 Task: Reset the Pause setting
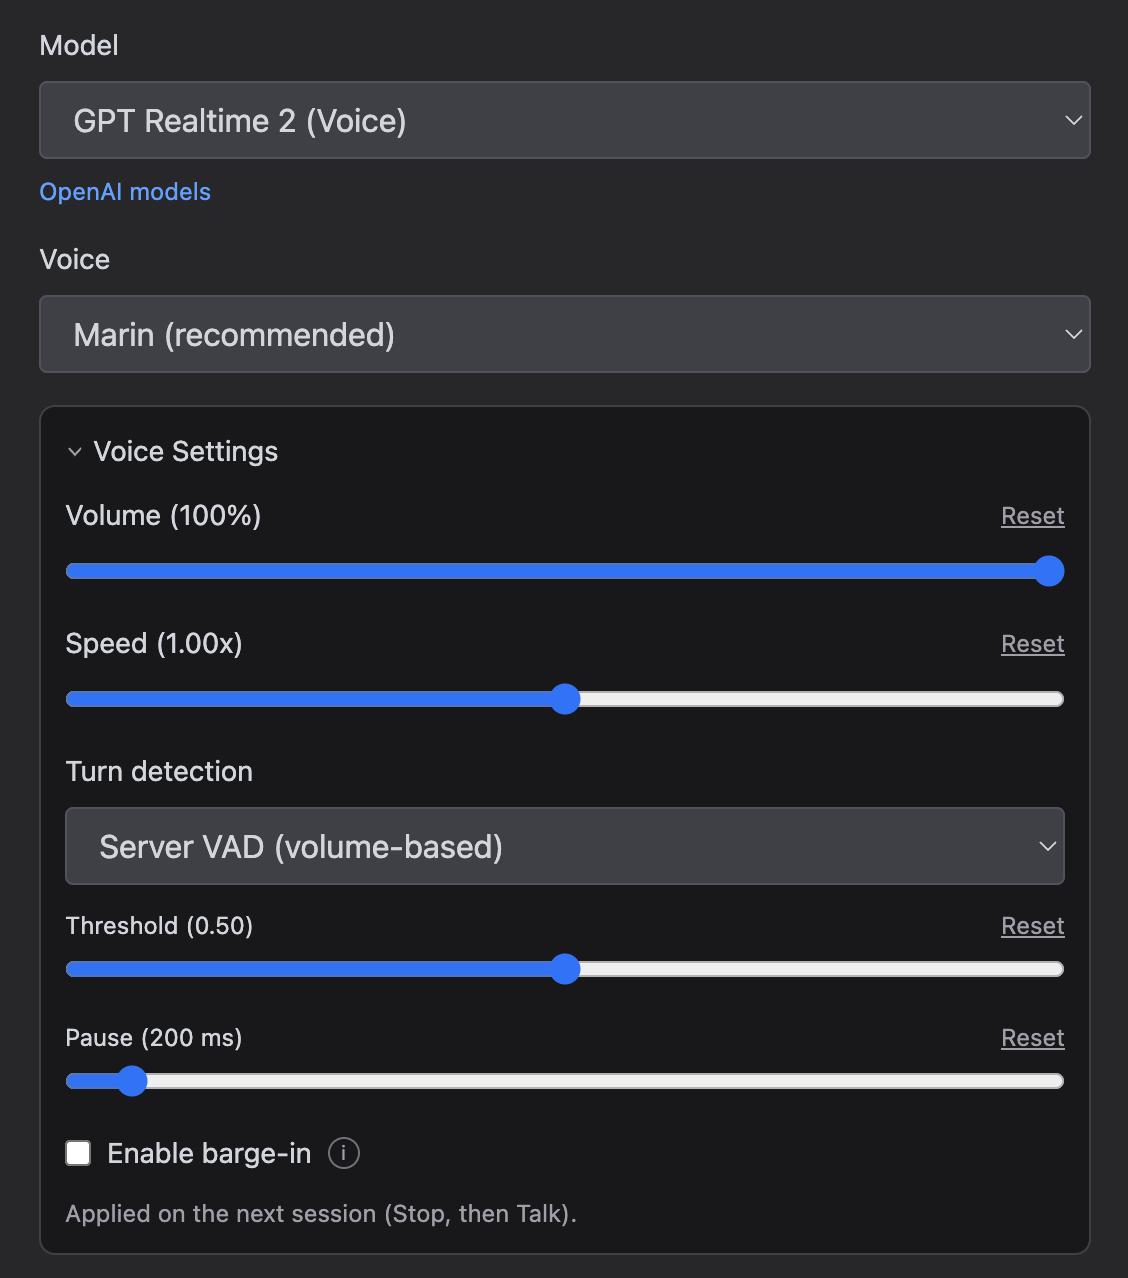(x=1032, y=1038)
